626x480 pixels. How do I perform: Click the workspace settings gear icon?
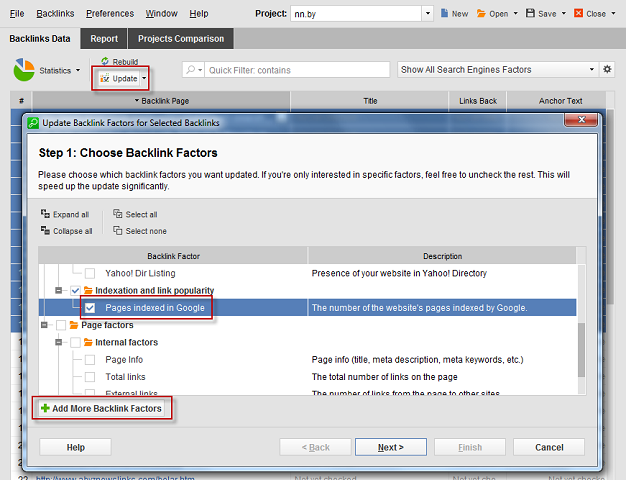(x=607, y=69)
